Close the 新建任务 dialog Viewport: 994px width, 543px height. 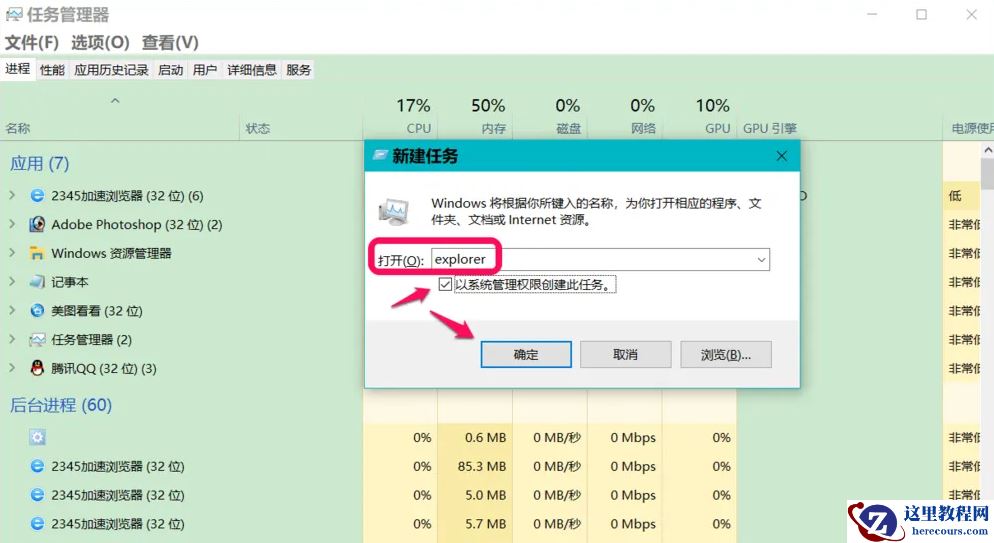click(x=782, y=156)
